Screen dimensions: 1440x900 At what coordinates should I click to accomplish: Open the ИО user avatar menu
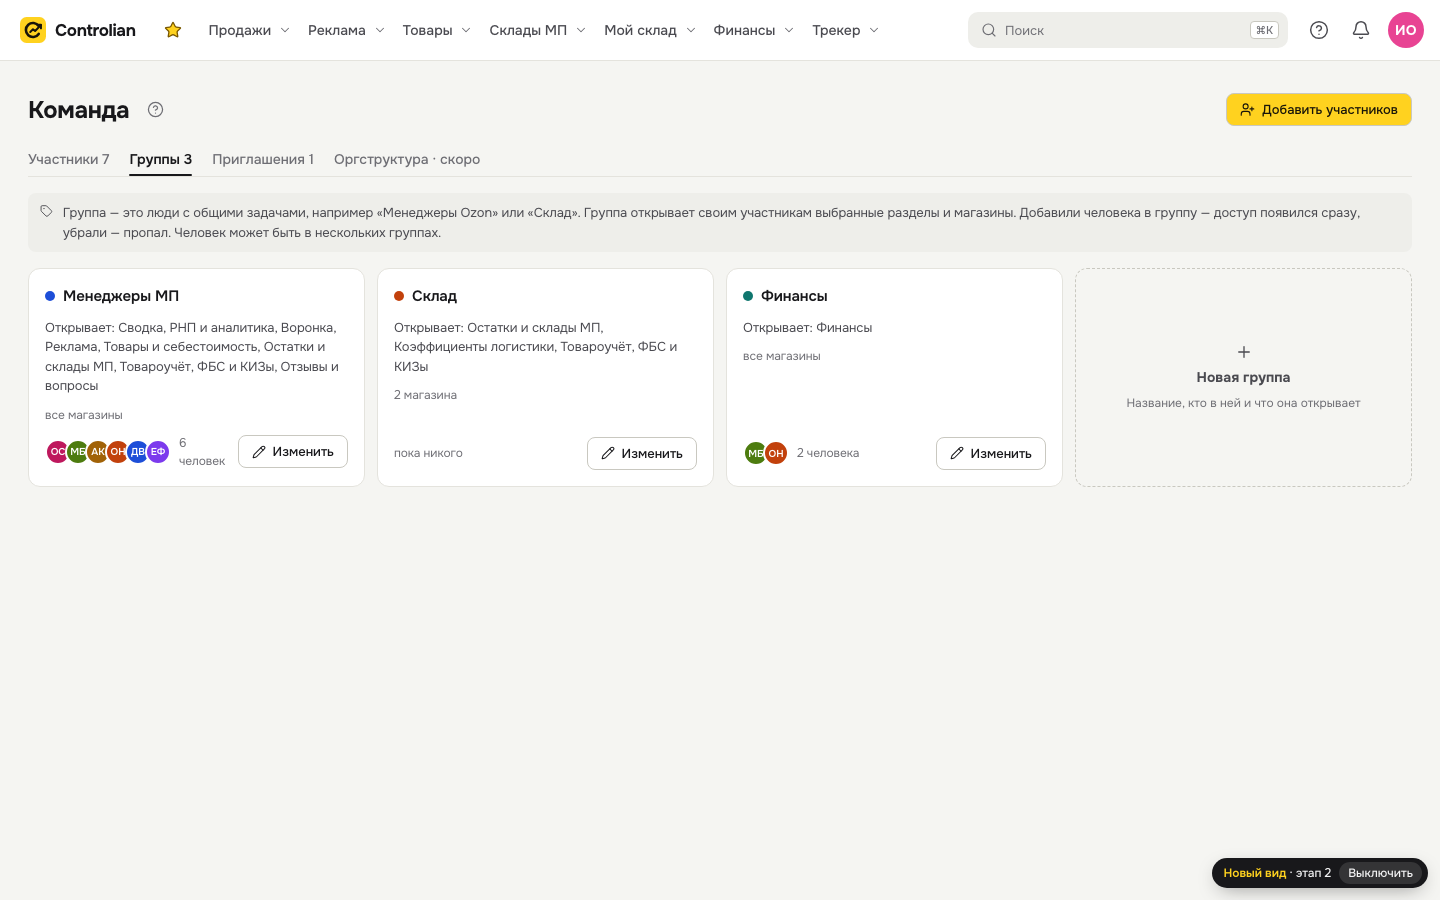(x=1406, y=30)
